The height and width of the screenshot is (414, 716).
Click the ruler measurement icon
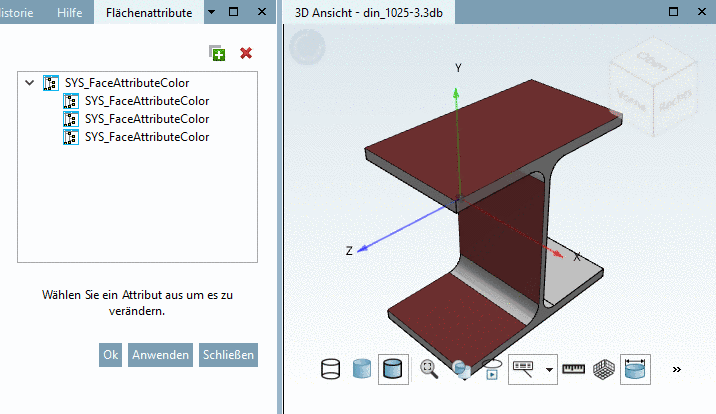point(574,369)
